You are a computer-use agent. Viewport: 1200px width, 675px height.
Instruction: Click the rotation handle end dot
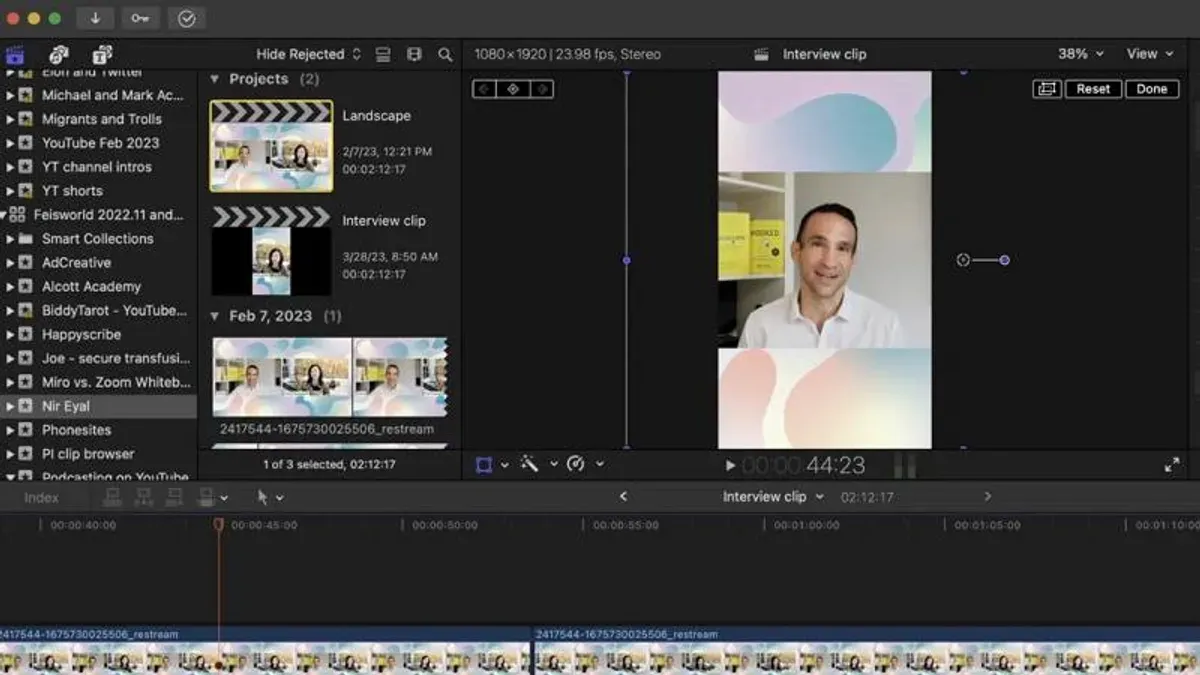[x=1004, y=260]
